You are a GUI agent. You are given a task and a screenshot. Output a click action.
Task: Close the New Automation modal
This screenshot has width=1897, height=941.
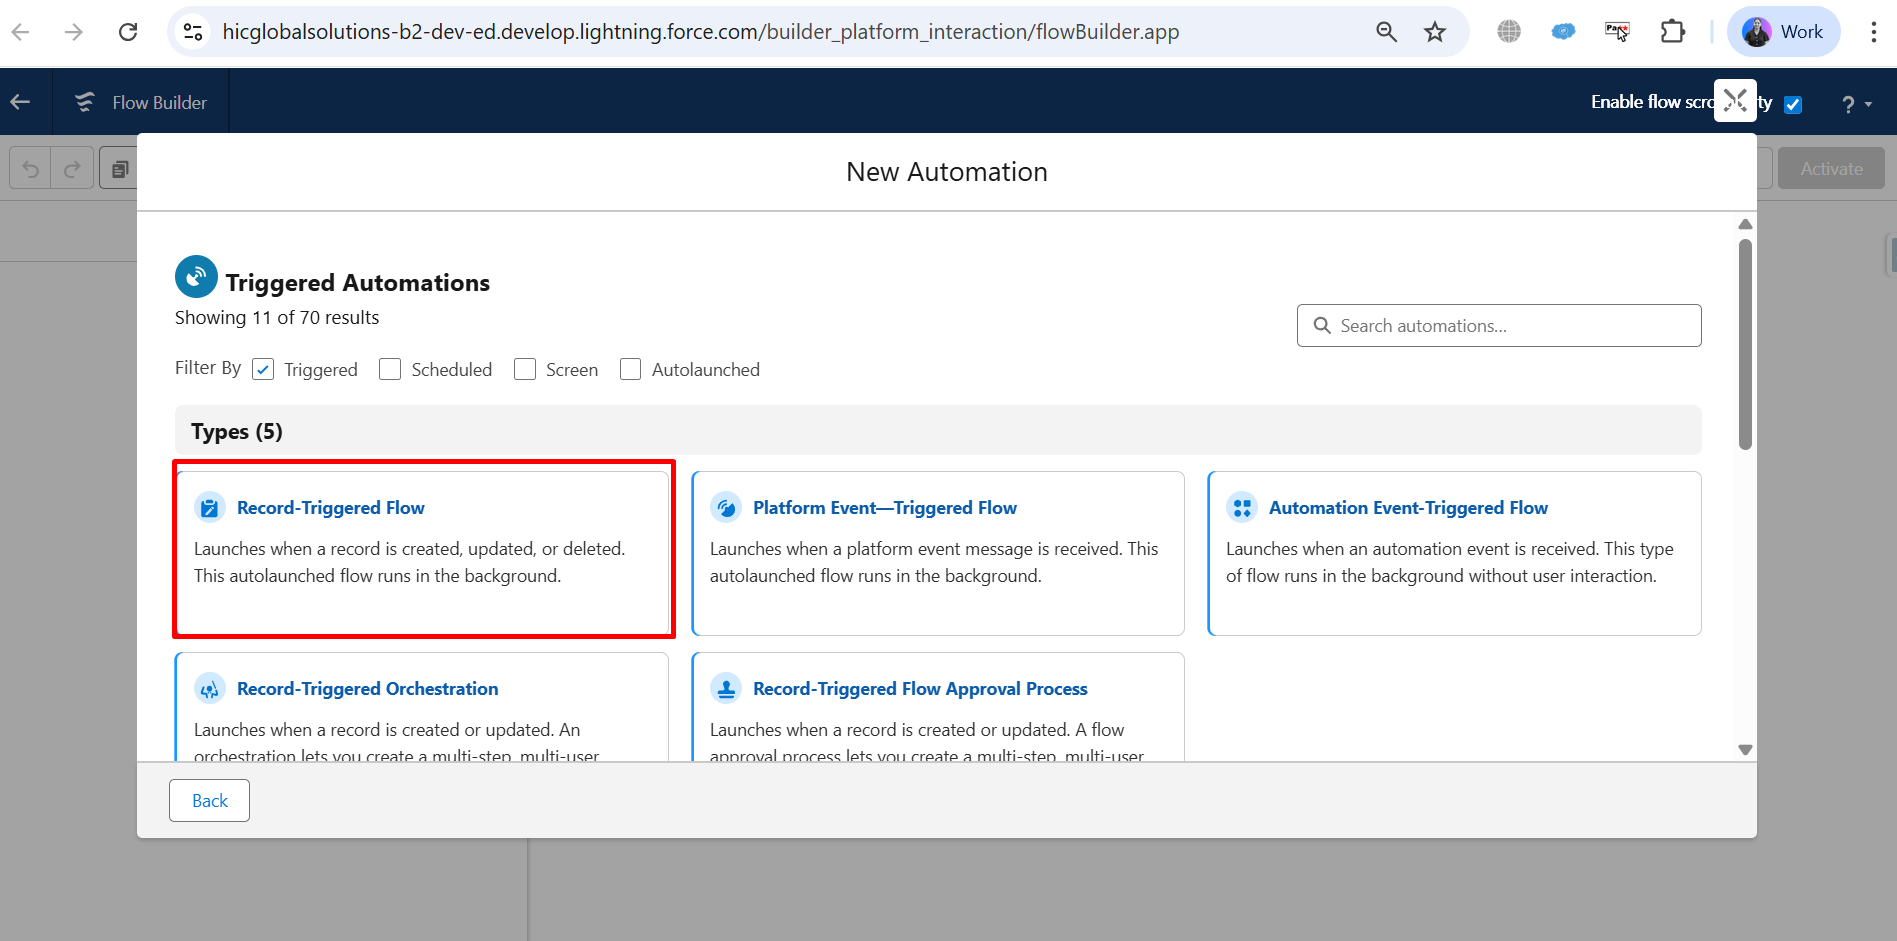[x=1735, y=100]
